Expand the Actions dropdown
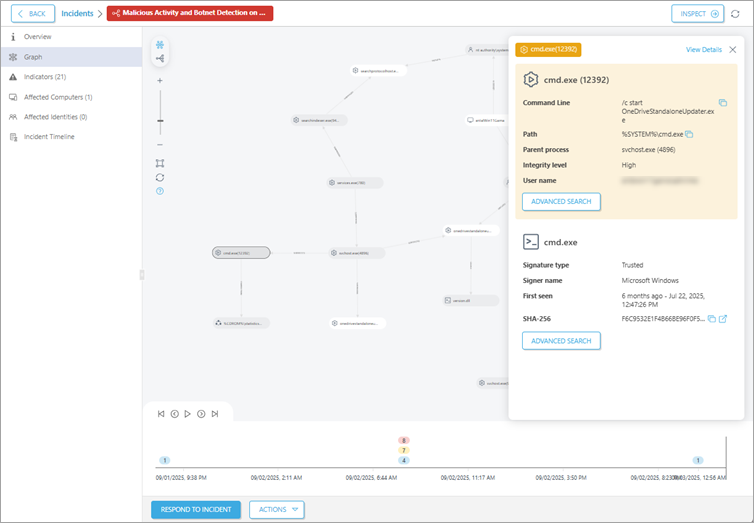 tap(277, 510)
